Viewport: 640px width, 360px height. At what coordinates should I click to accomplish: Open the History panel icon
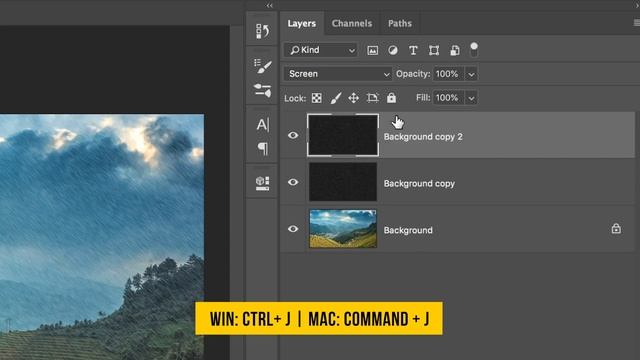click(x=262, y=31)
